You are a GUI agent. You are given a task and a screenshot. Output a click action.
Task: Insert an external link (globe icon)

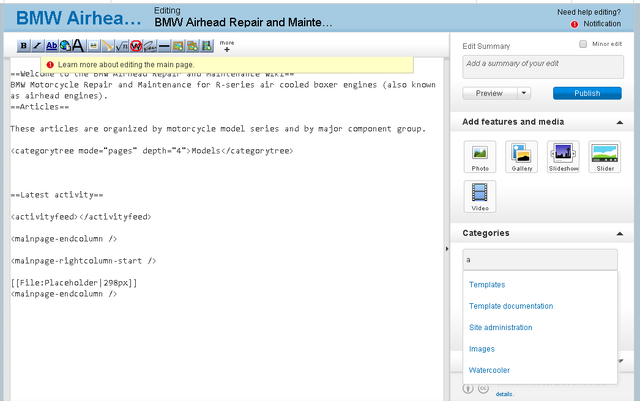point(65,46)
